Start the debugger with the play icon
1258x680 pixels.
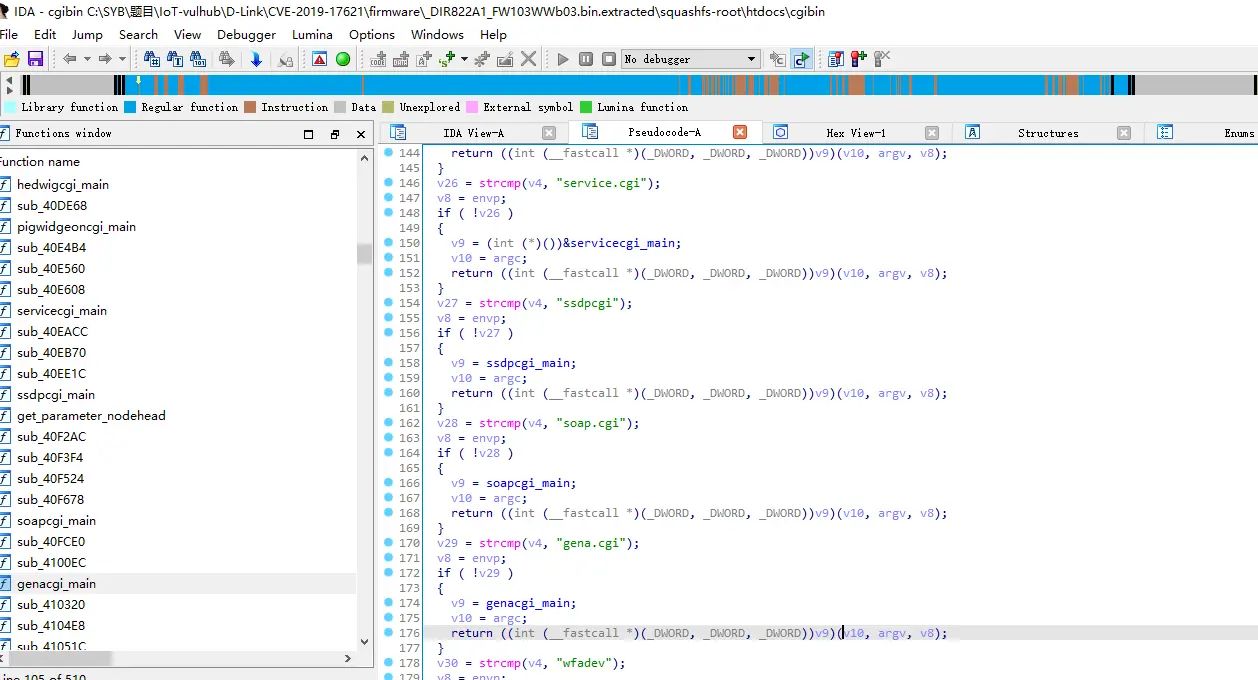562,59
